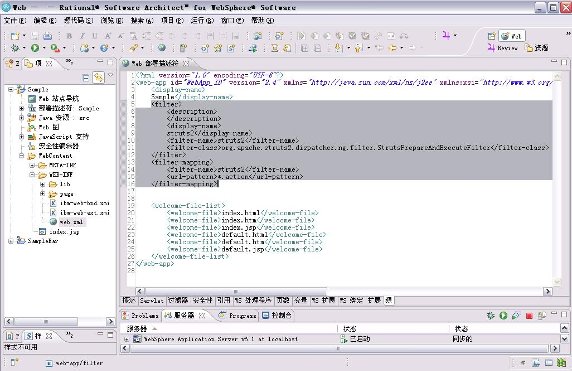The image size is (572, 371).
Task: Switch to the Web perspective button
Action: [511, 36]
